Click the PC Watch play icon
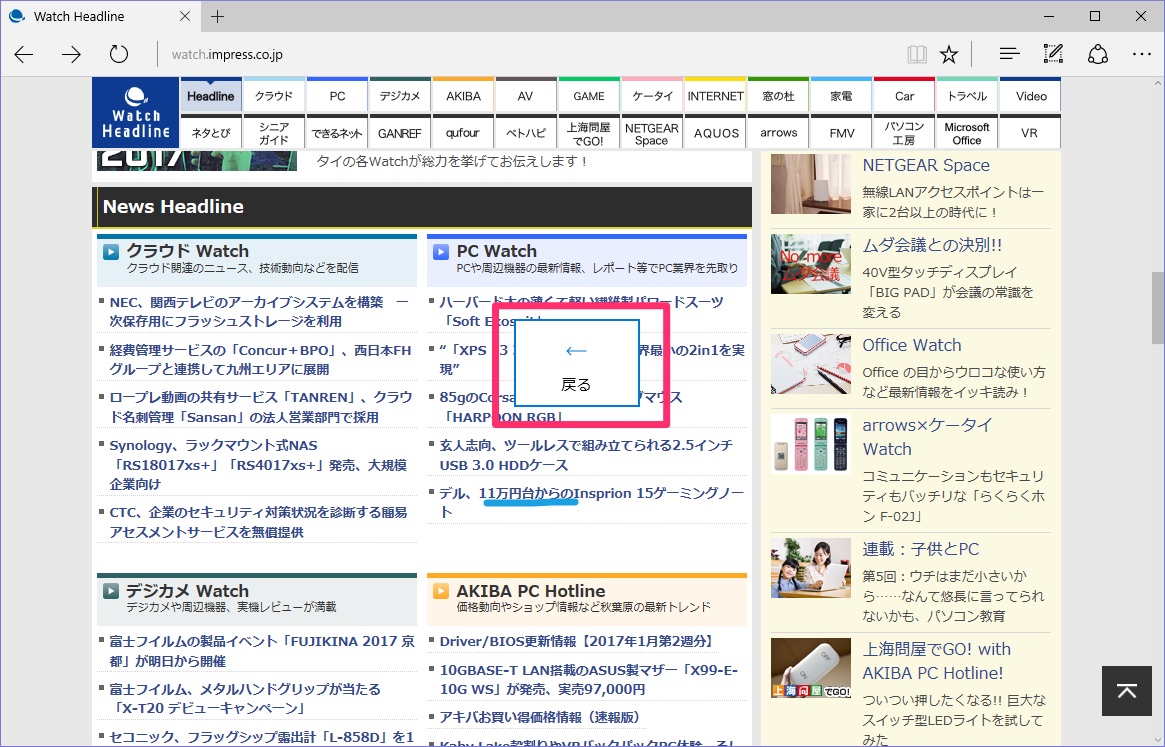Viewport: 1165px width, 747px height. [x=441, y=252]
